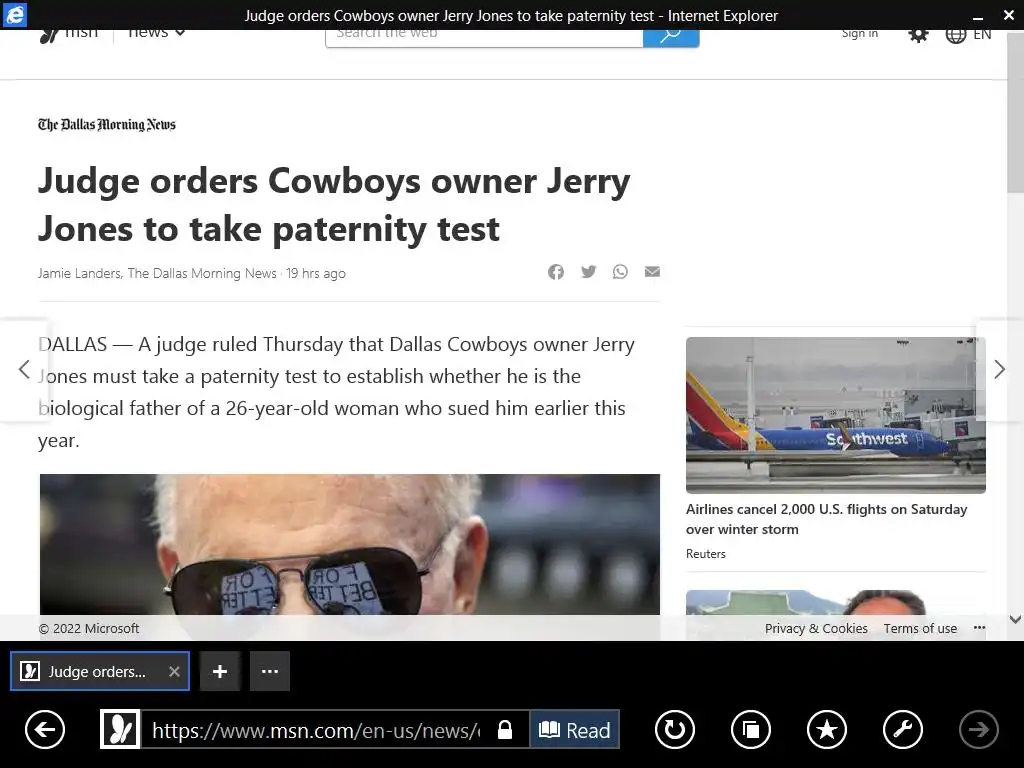The width and height of the screenshot is (1024, 768).
Task: Open language globe EN selector
Action: [x=968, y=35]
